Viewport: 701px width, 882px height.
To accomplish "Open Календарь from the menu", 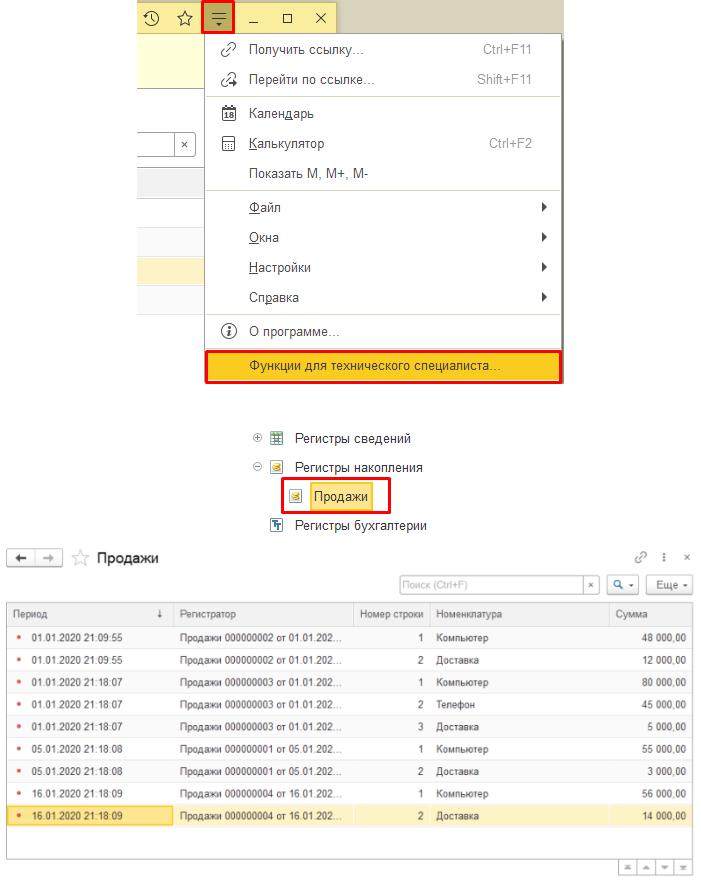I will [x=383, y=114].
